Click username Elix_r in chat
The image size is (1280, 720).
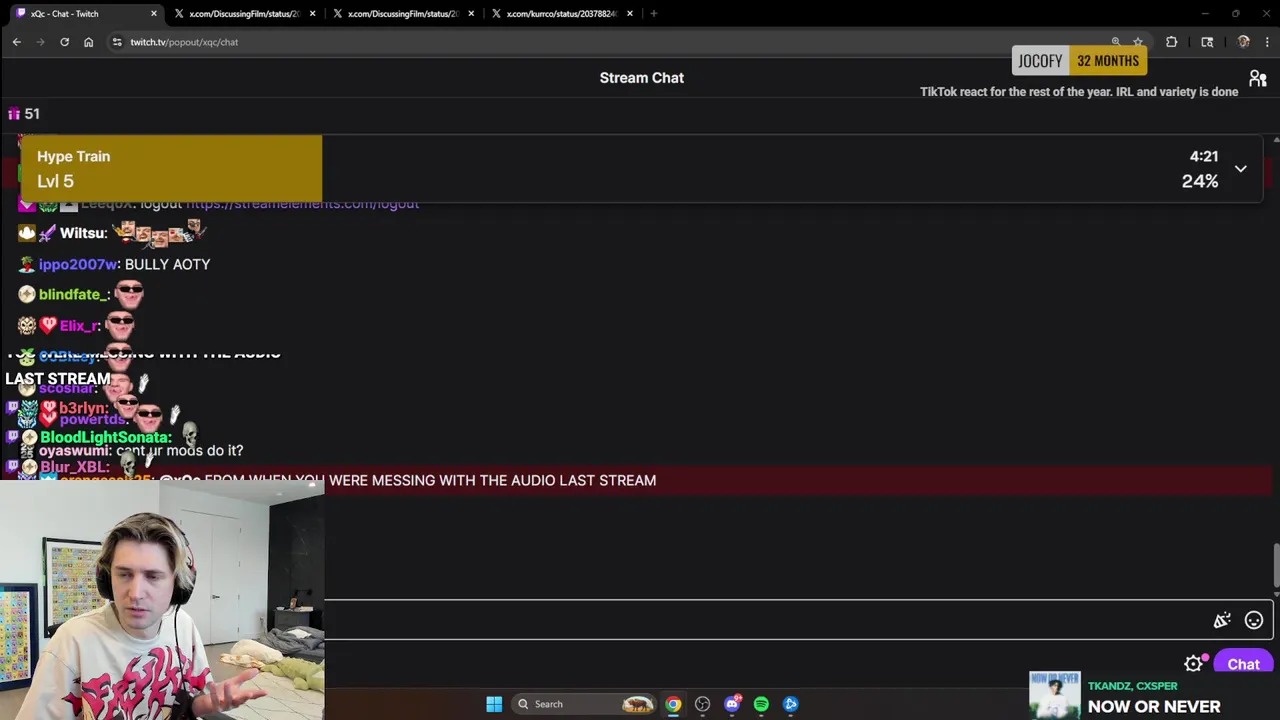79,325
